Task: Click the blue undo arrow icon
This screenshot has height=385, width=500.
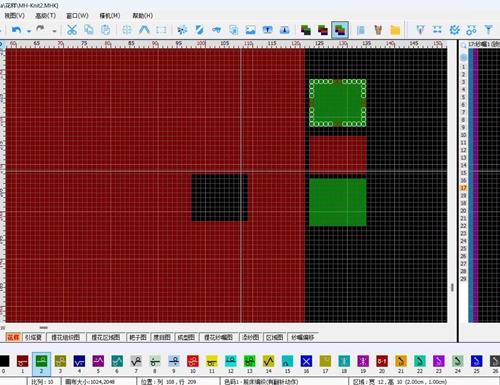Action: tap(16, 30)
